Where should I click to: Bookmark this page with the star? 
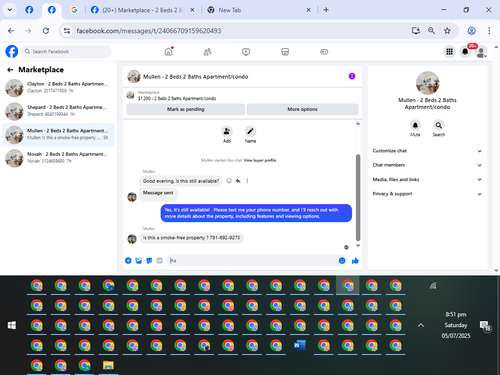pyautogui.click(x=447, y=31)
